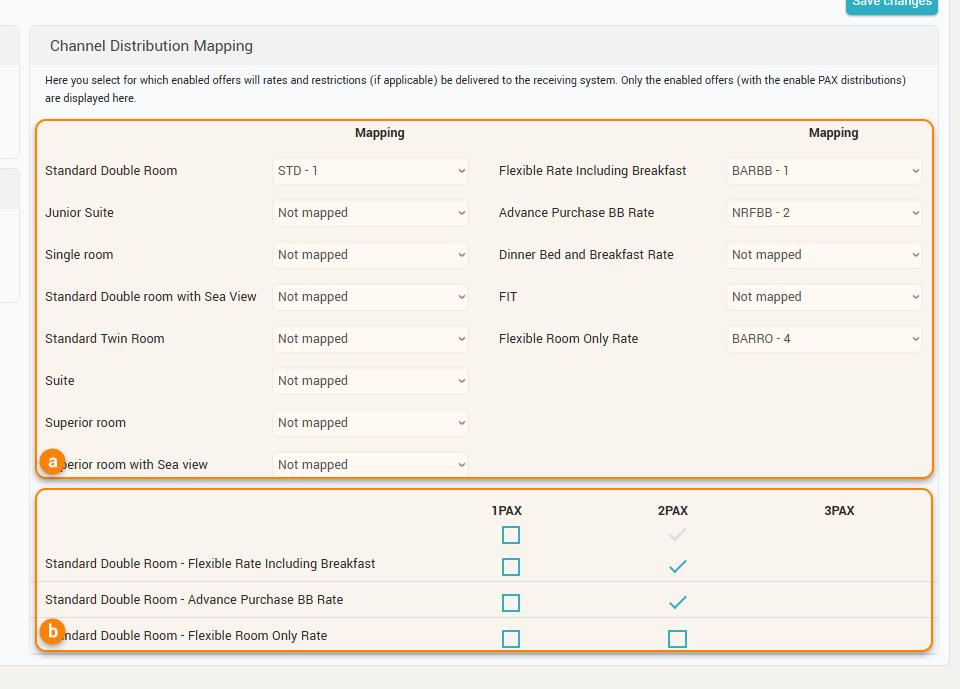Uncheck 2PAX for Advance Purchase BB Rate
The image size is (960, 689).
pos(677,603)
